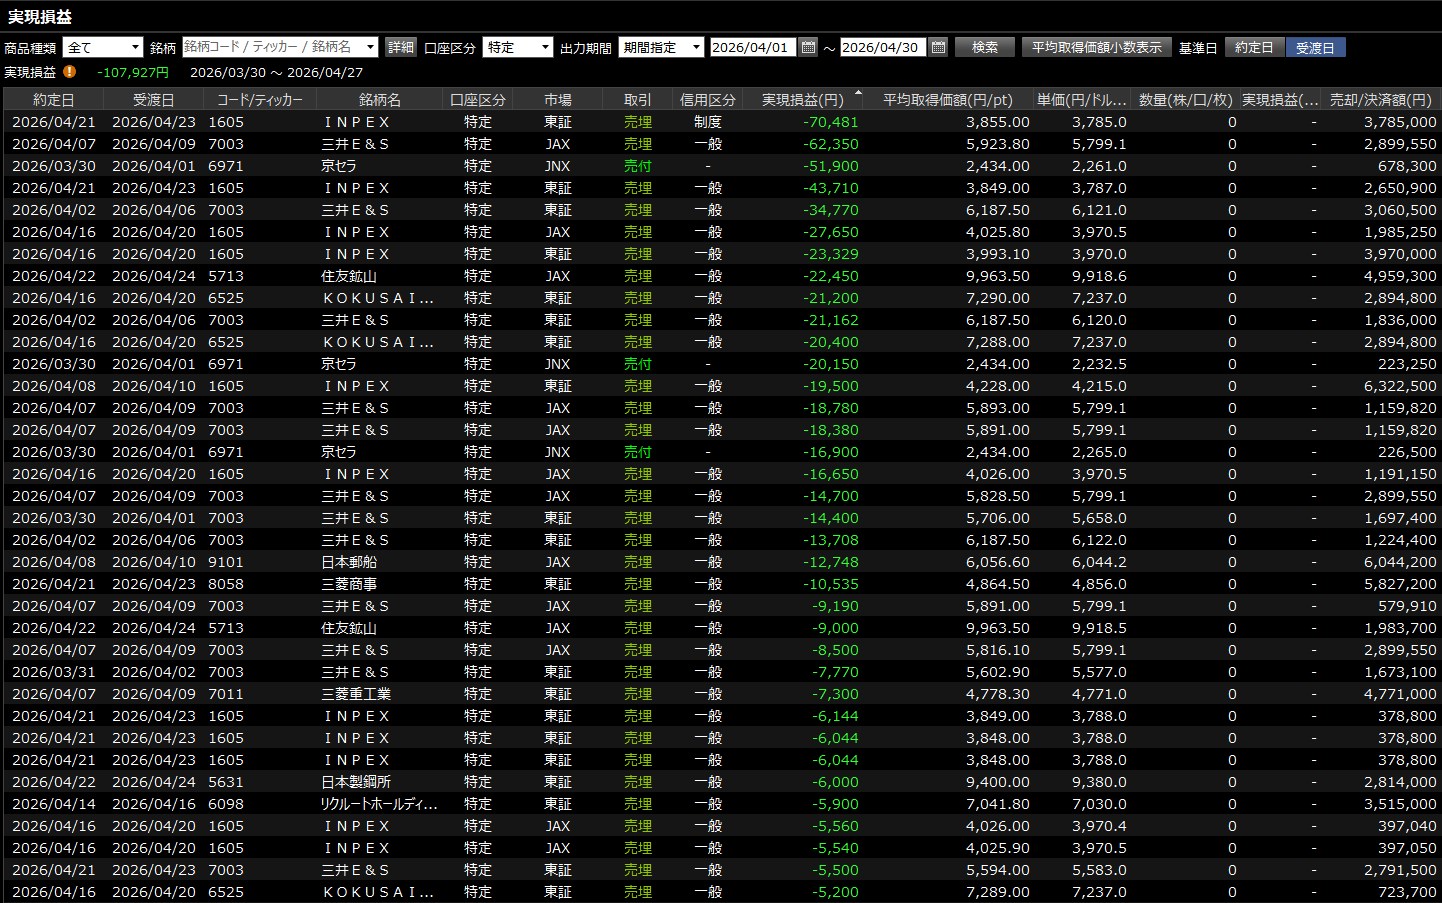Click the sort arrow on 実現損益(円) column

(858, 93)
